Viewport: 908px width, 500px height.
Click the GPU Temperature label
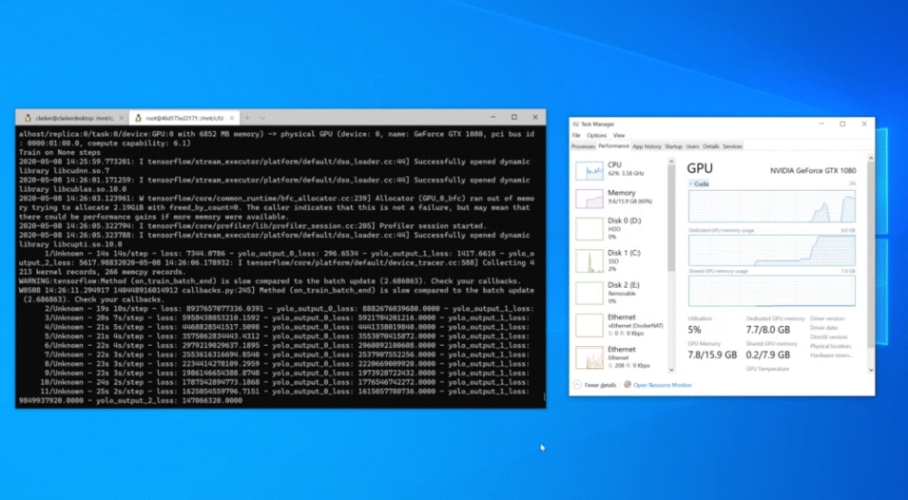point(767,368)
